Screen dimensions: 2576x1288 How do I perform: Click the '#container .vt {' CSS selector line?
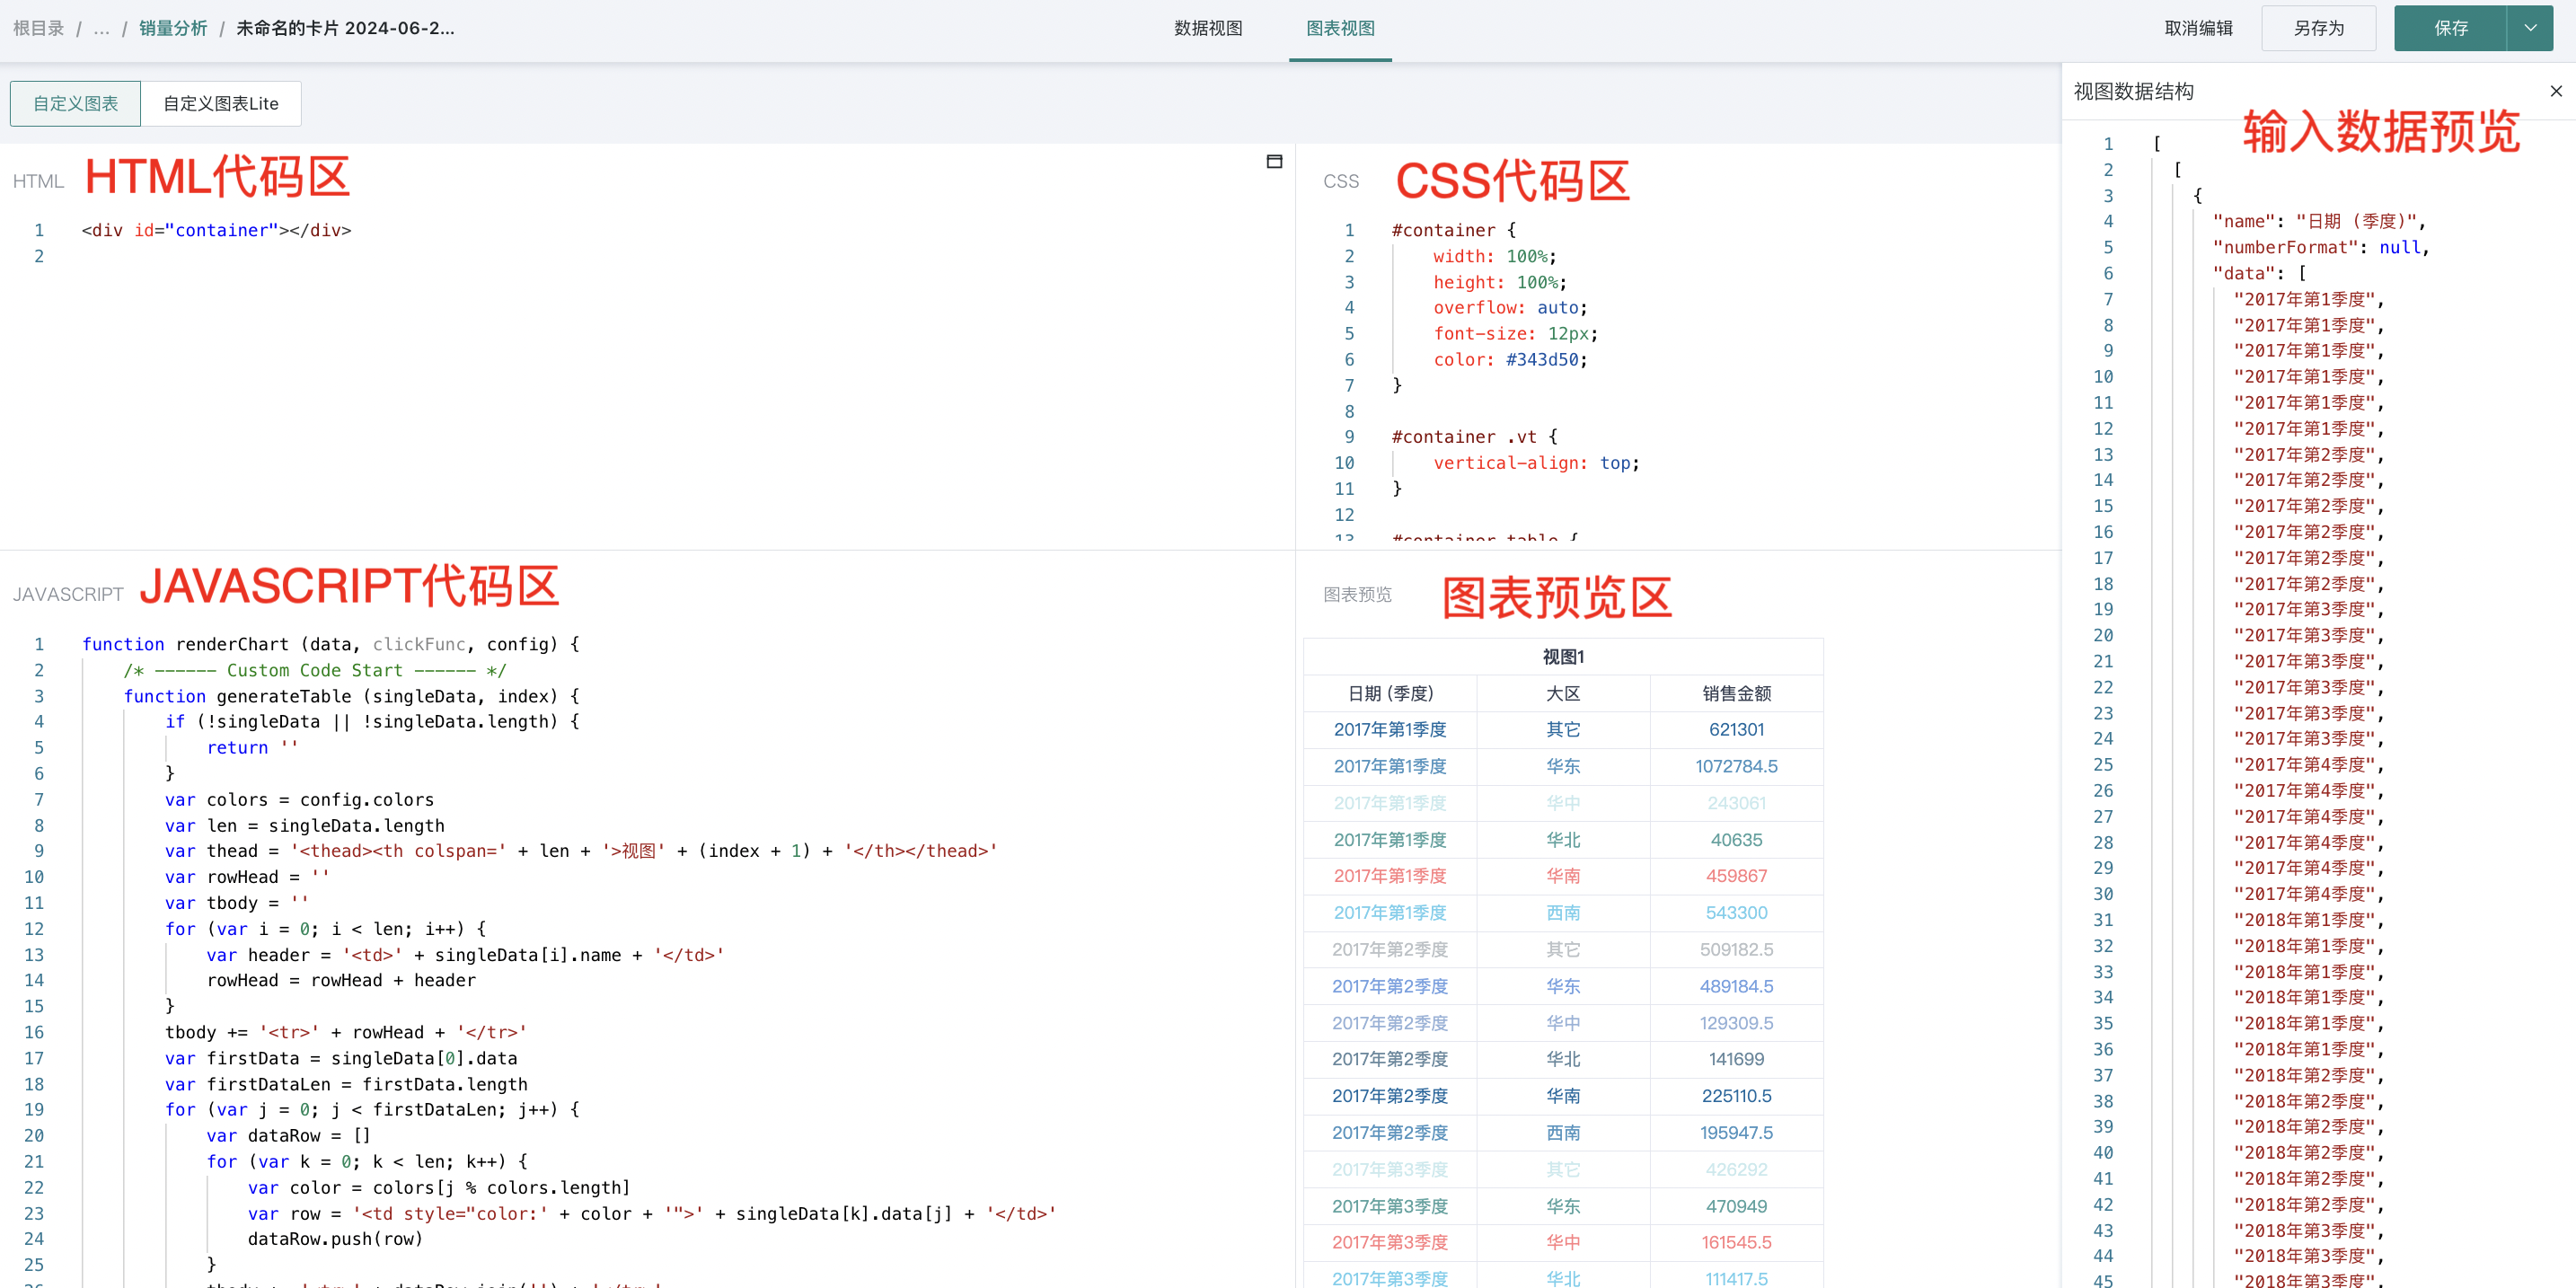click(1475, 437)
